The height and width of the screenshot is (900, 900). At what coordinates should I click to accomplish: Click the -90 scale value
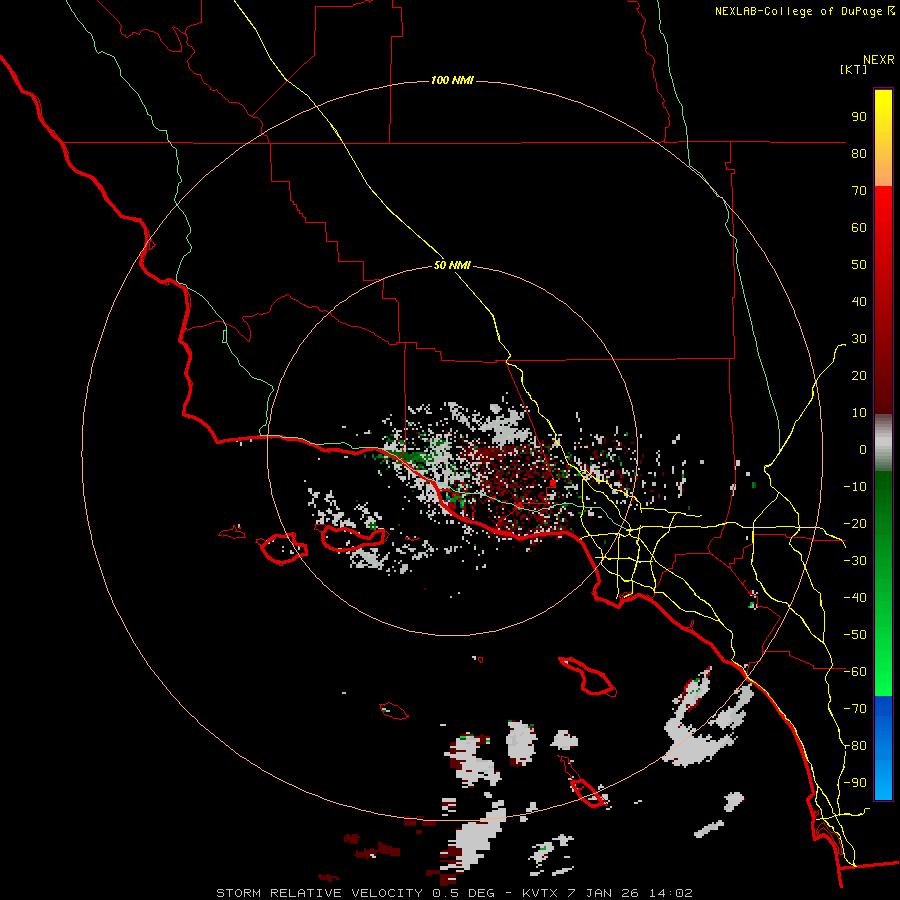855,783
